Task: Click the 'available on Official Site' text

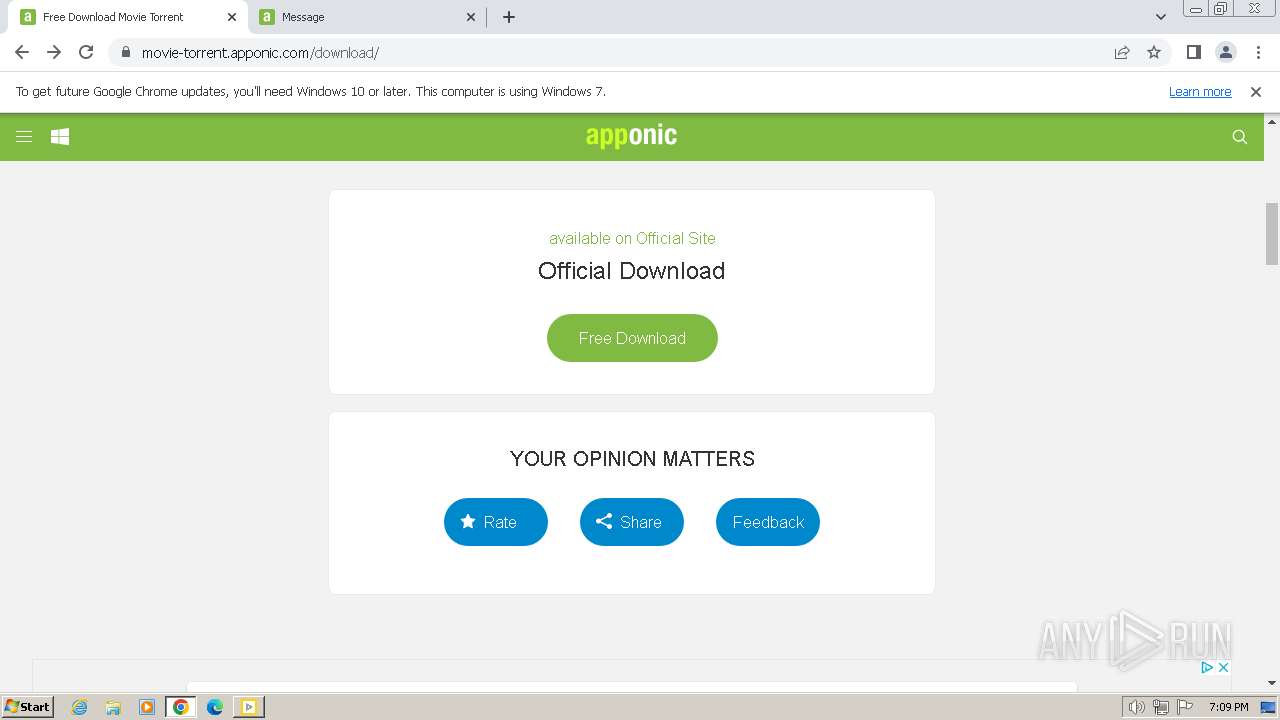Action: pos(632,238)
